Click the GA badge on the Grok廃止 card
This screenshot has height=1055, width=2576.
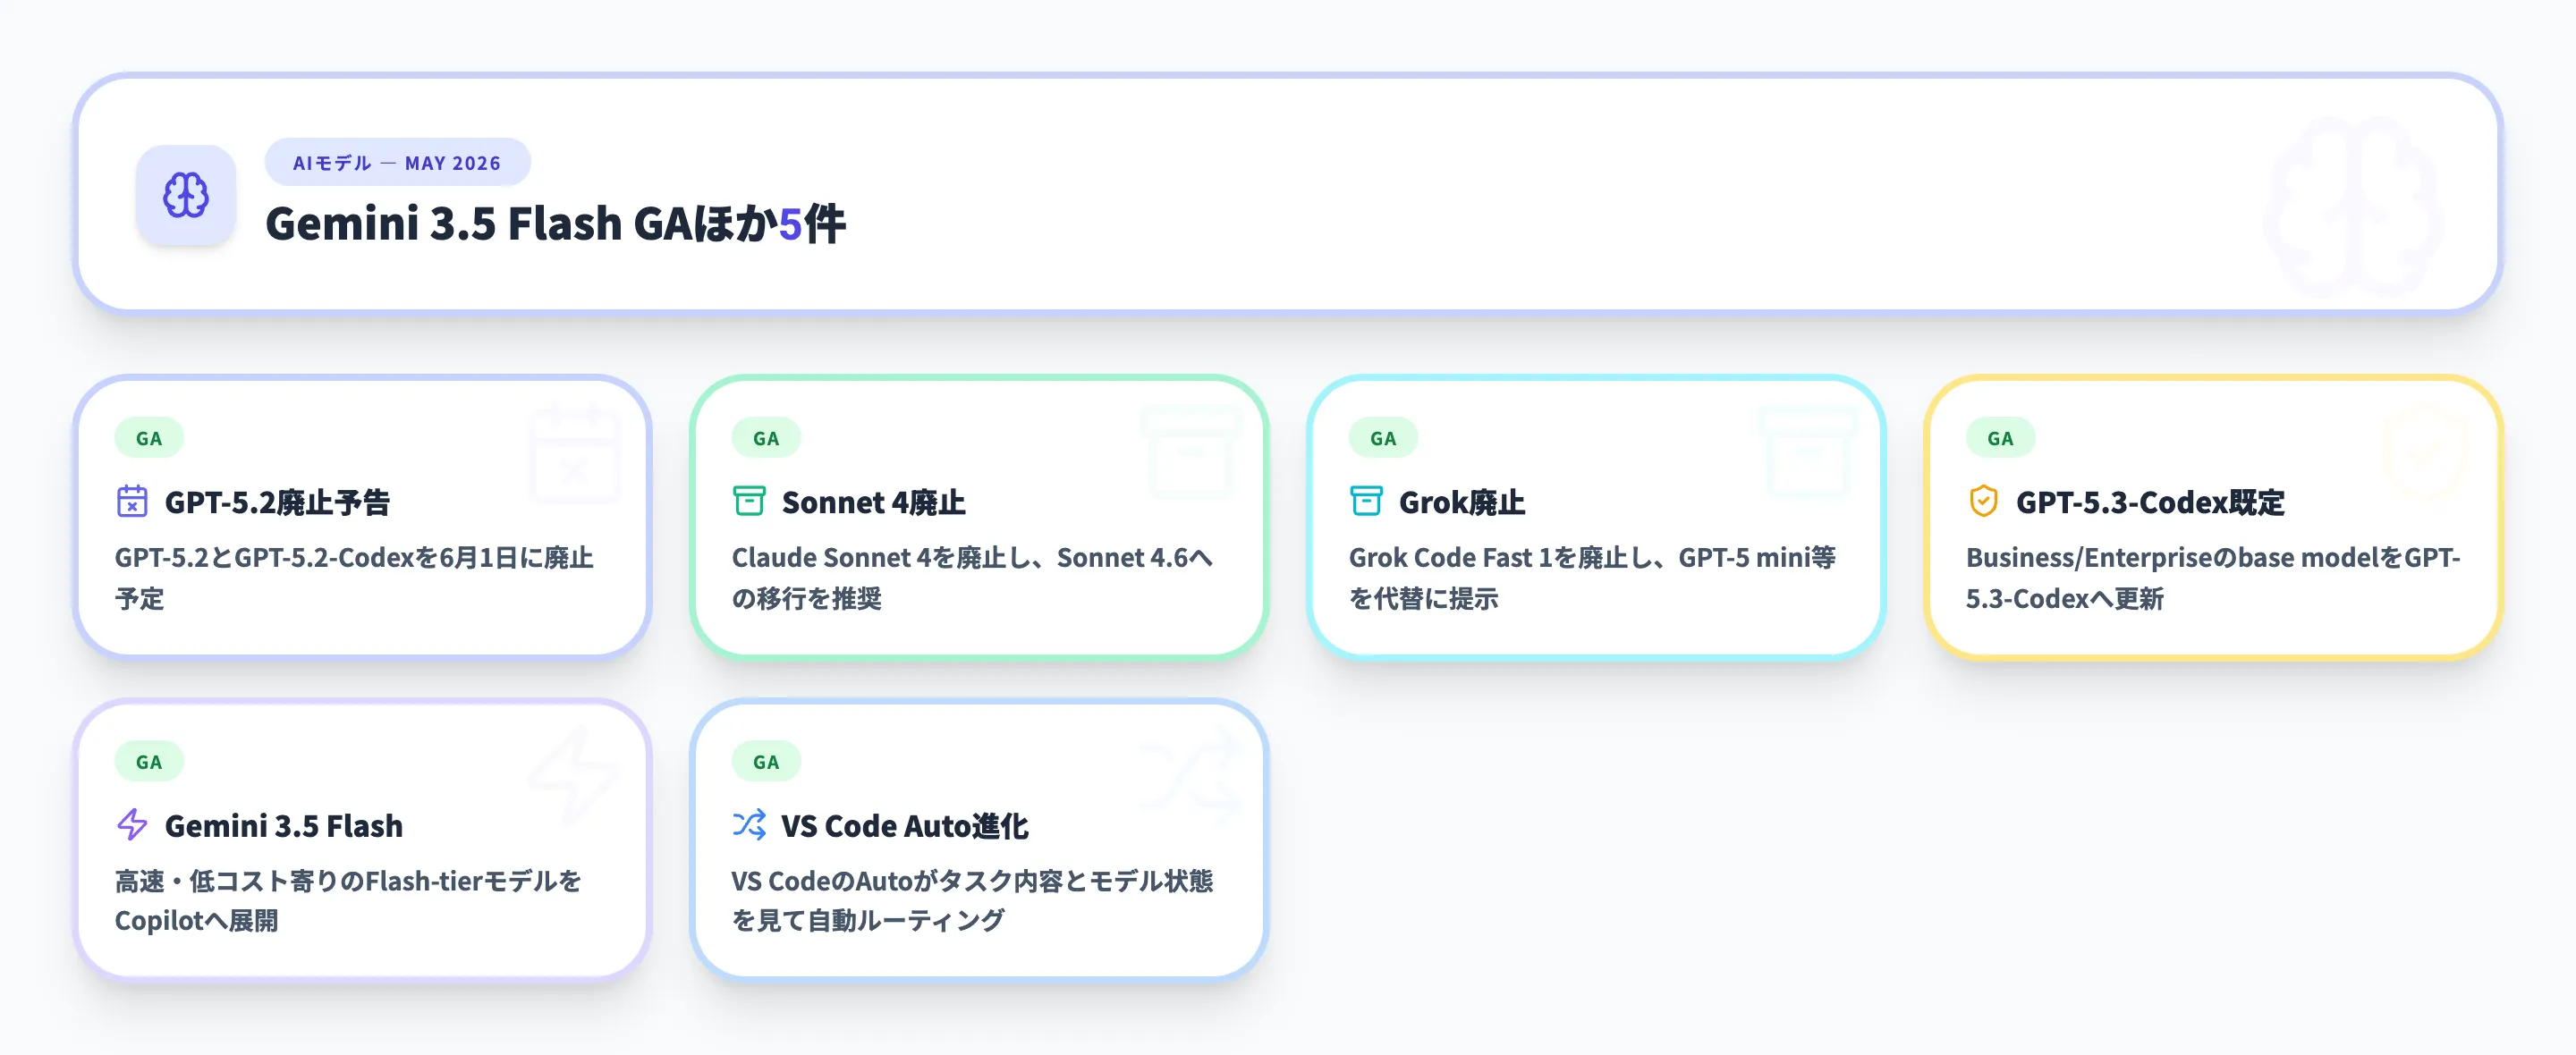pyautogui.click(x=1383, y=438)
